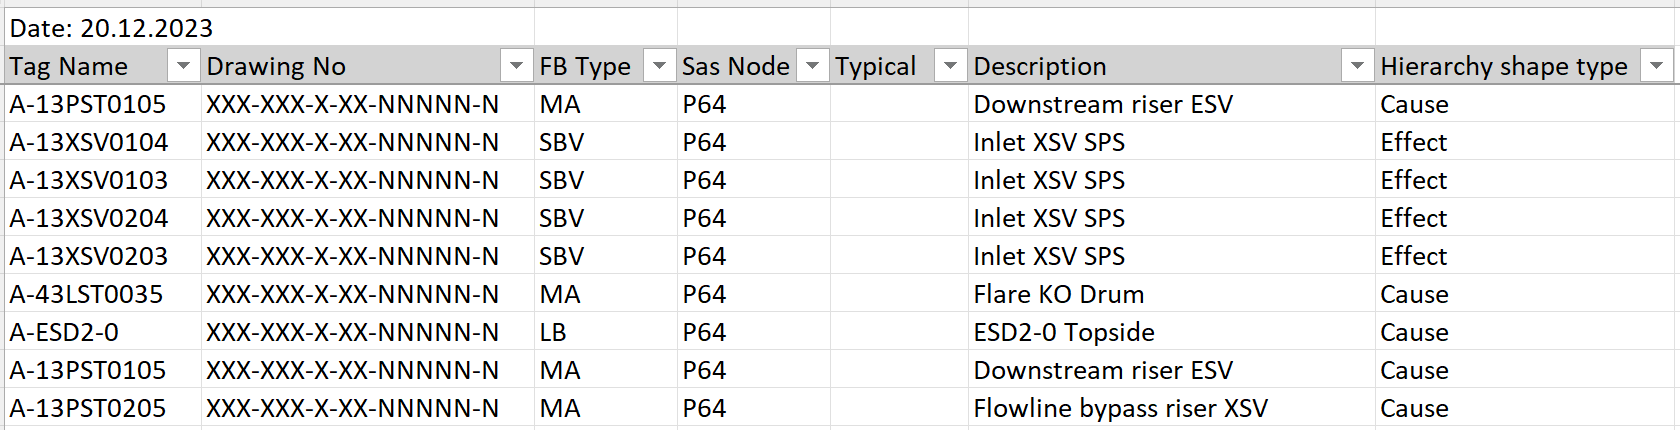Select the A-ESD2-0 tag cell
The width and height of the screenshot is (1680, 430).
coord(103,332)
